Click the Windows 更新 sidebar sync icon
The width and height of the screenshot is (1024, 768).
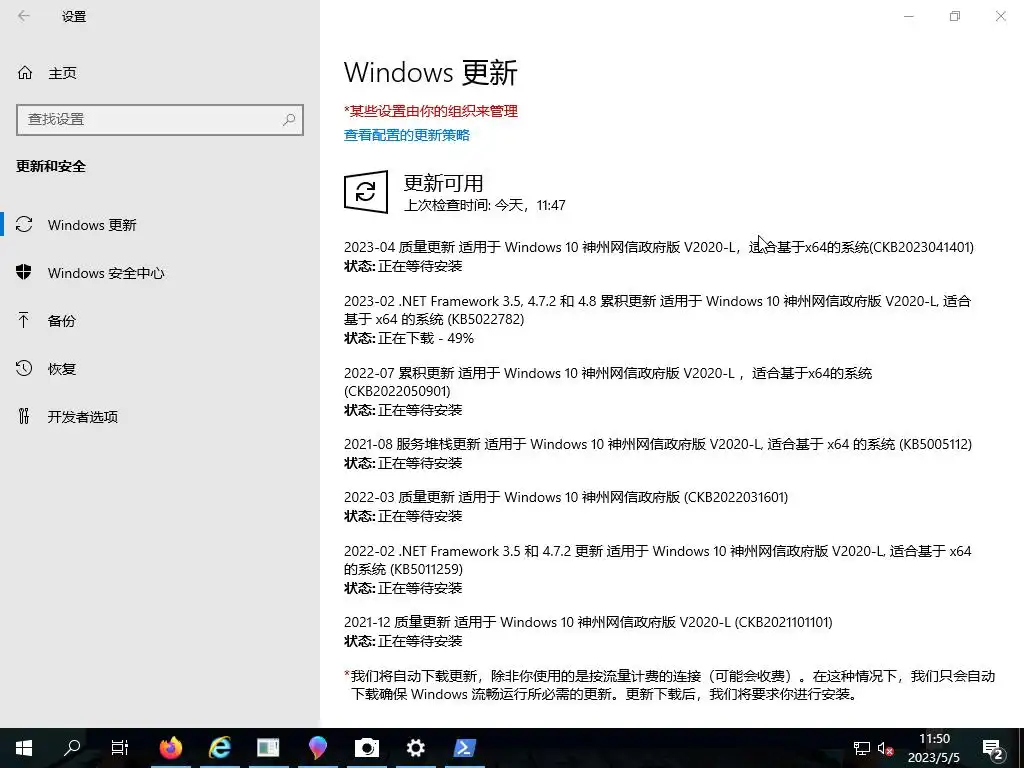point(24,224)
